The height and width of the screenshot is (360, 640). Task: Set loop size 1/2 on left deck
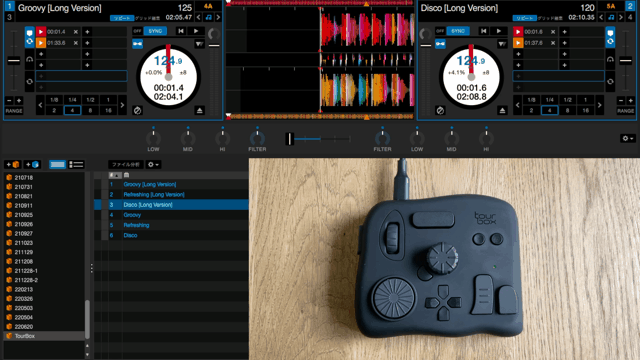tap(90, 100)
